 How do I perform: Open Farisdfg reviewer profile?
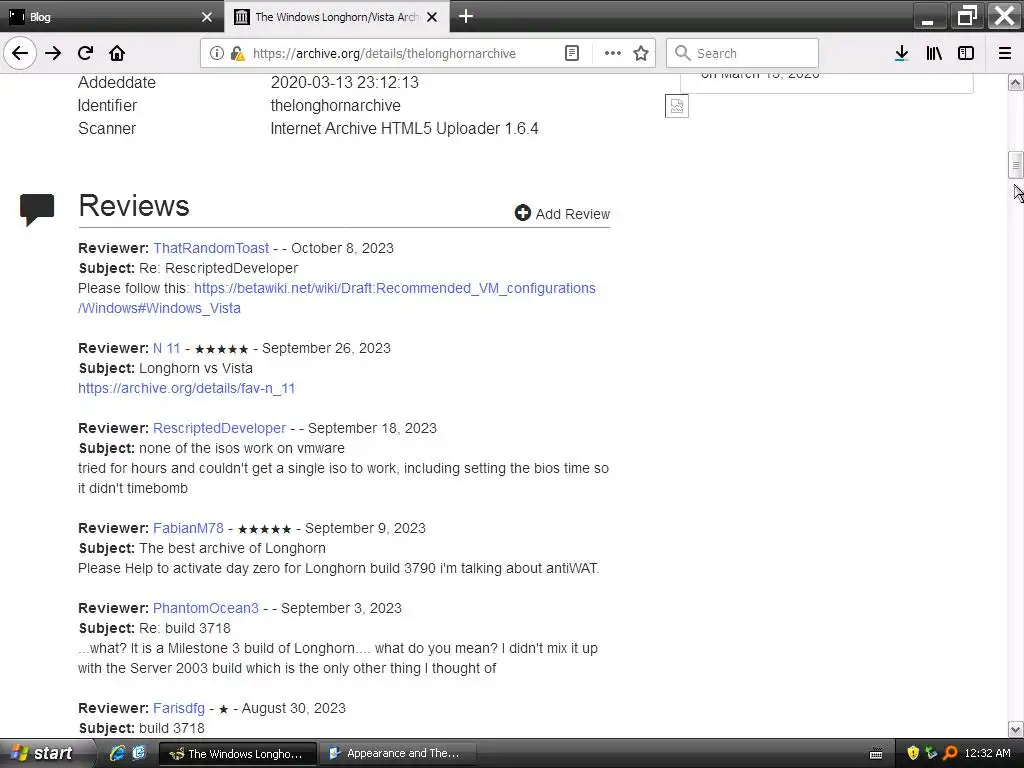pos(179,708)
